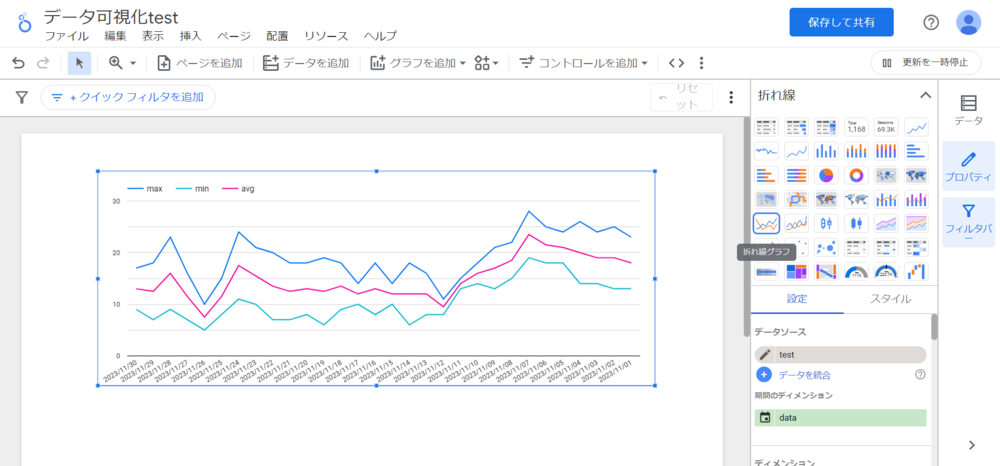The height and width of the screenshot is (466, 1000).
Task: Open the 表示 menu
Action: [153, 36]
